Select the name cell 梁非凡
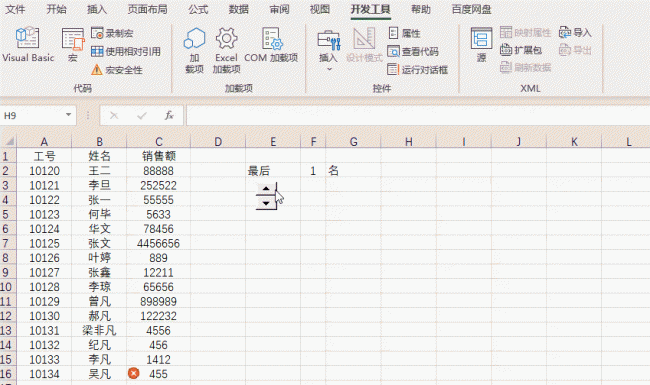This screenshot has width=650, height=385. tap(99, 330)
